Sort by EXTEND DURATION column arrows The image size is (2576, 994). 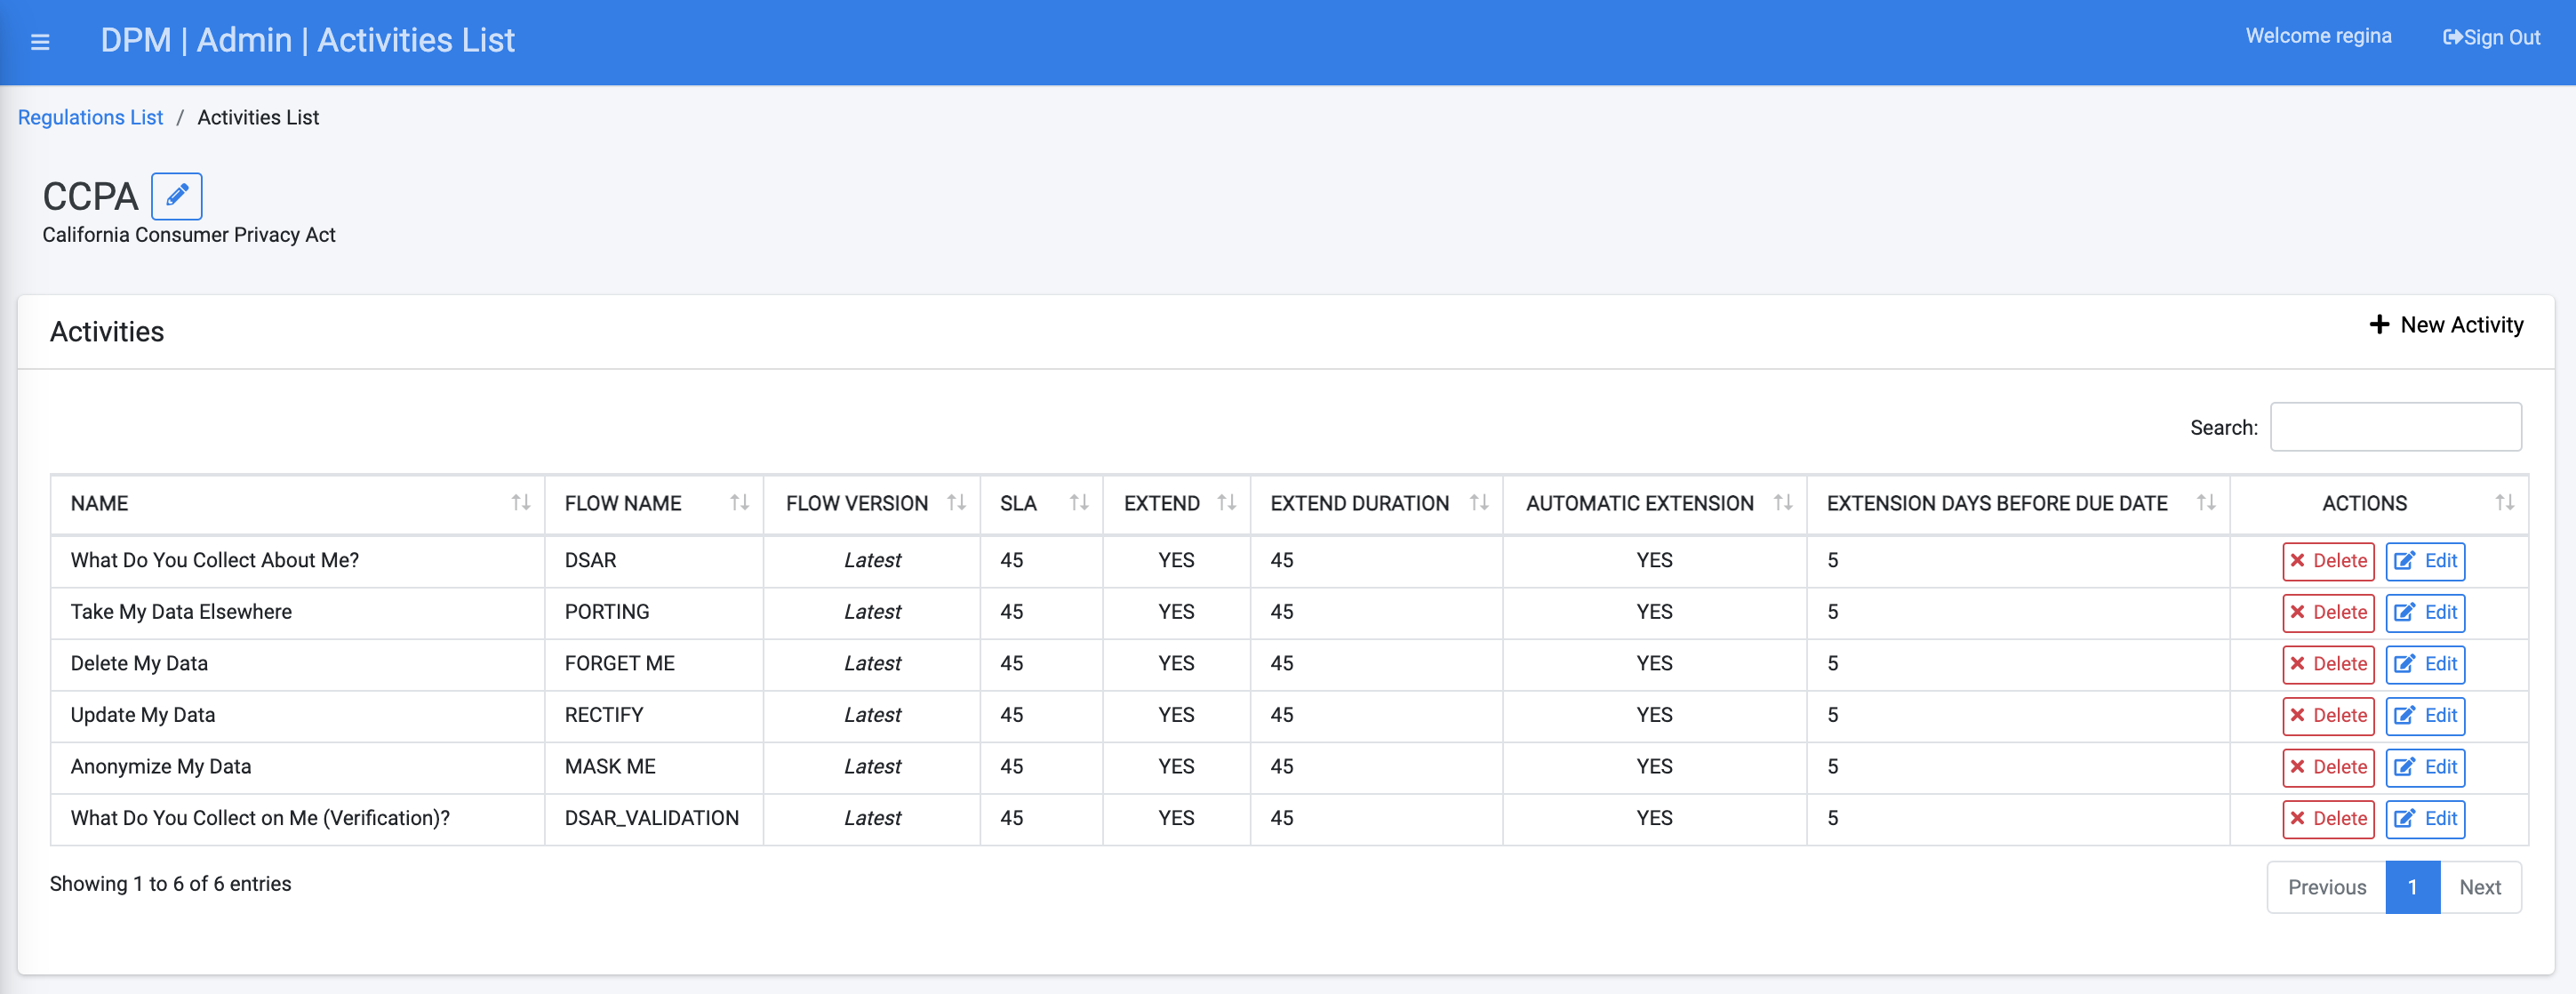1480,503
